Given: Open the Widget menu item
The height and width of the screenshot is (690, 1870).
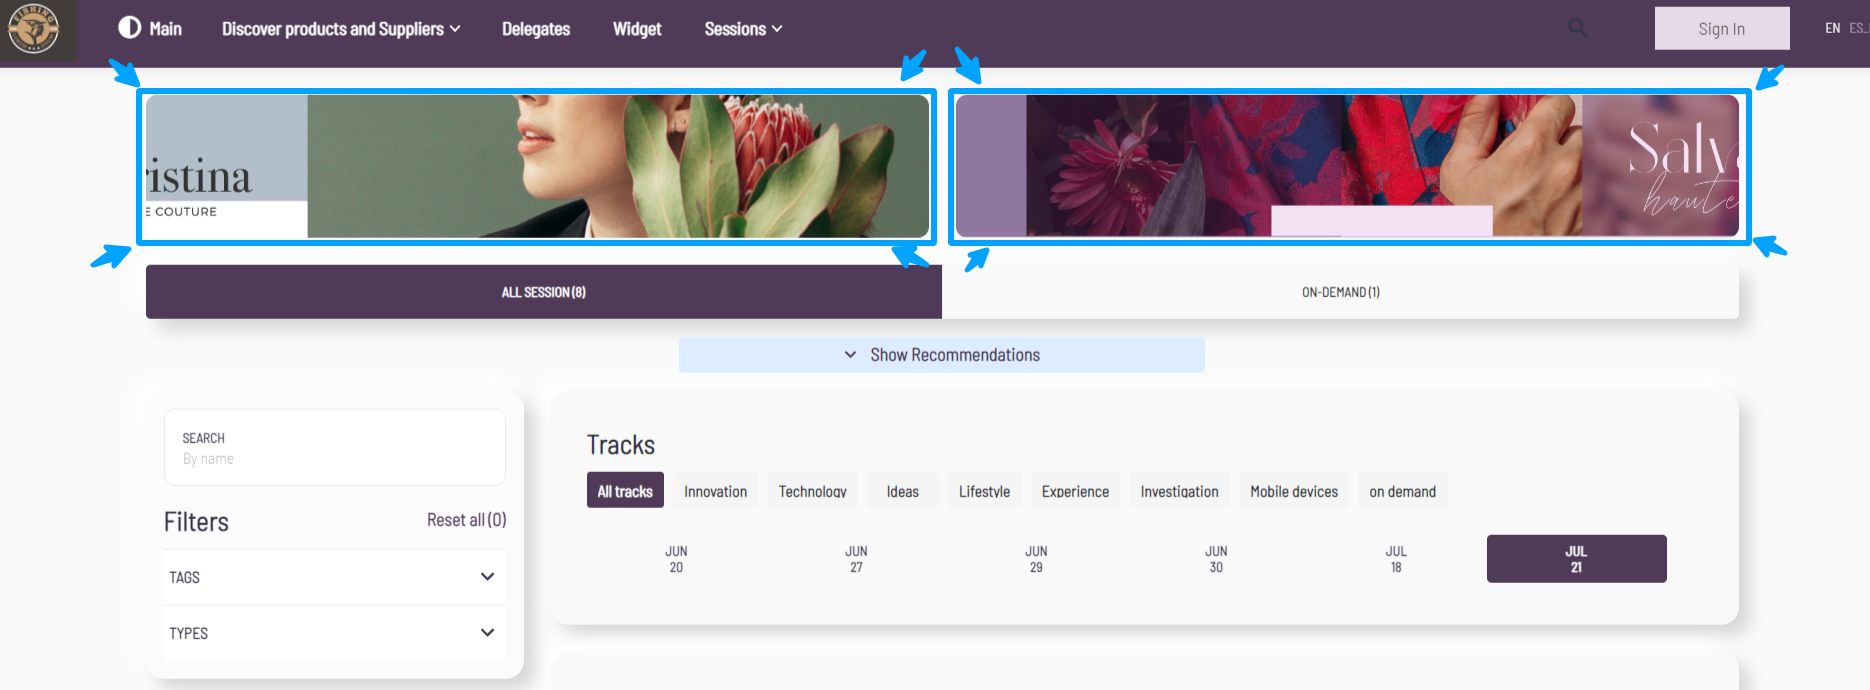Looking at the screenshot, I should coord(637,29).
